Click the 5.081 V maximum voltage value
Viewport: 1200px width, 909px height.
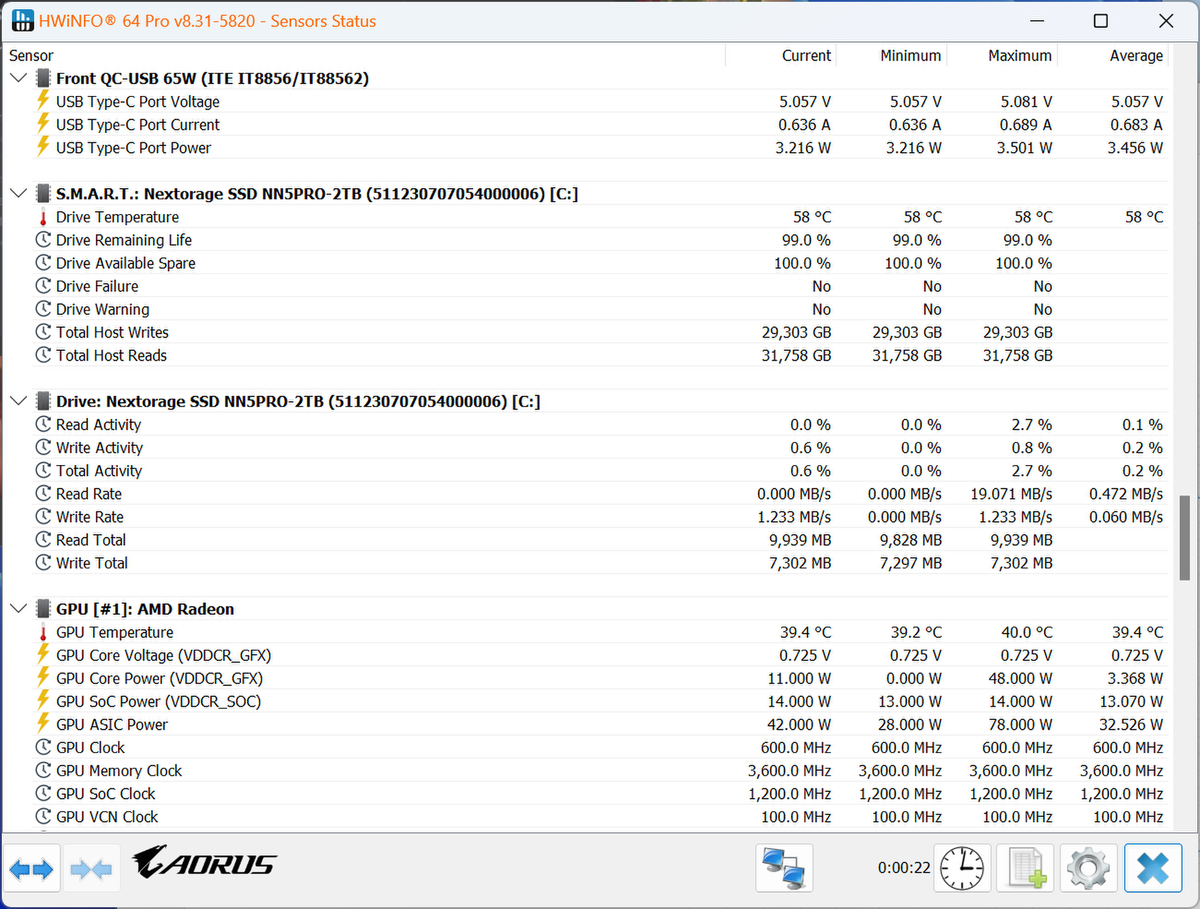coord(1027,101)
